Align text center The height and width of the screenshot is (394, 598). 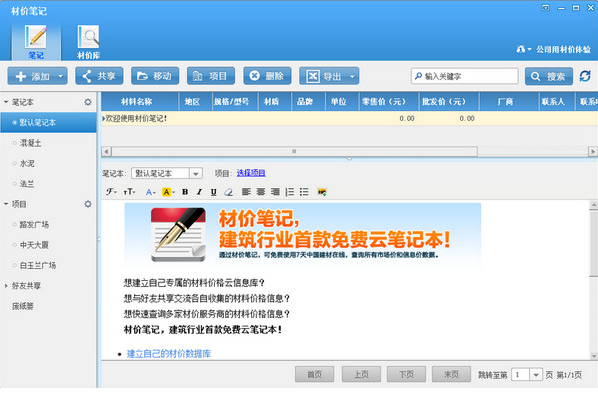(261, 192)
